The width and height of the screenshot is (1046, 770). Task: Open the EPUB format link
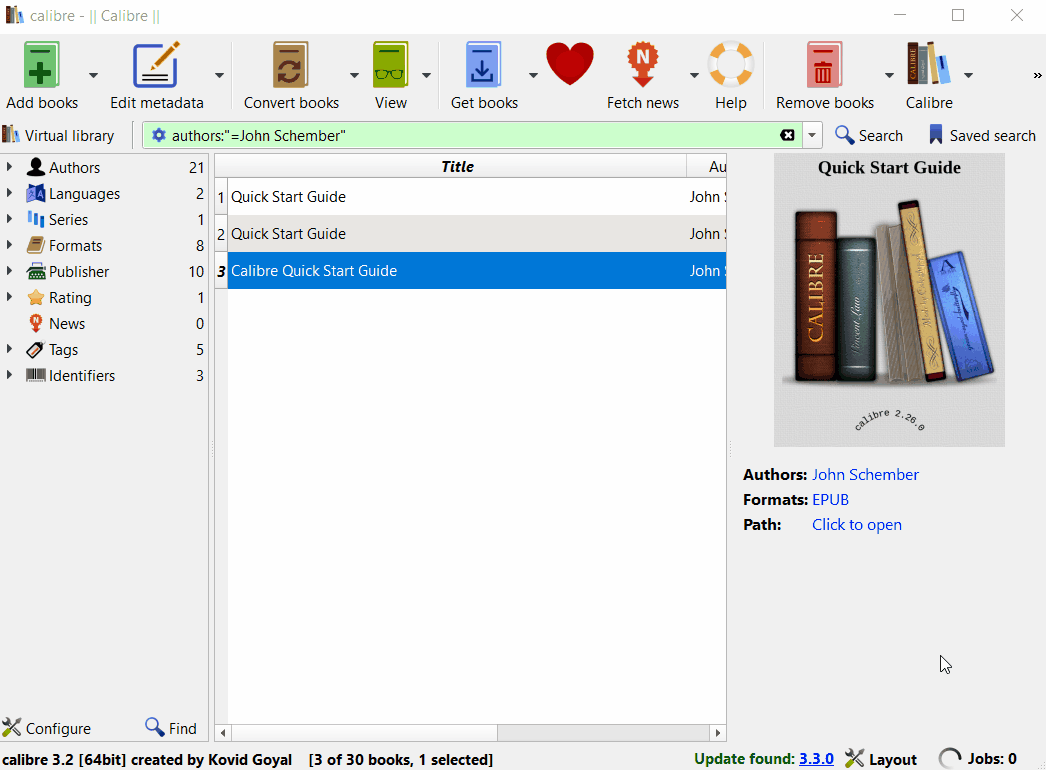pos(831,500)
